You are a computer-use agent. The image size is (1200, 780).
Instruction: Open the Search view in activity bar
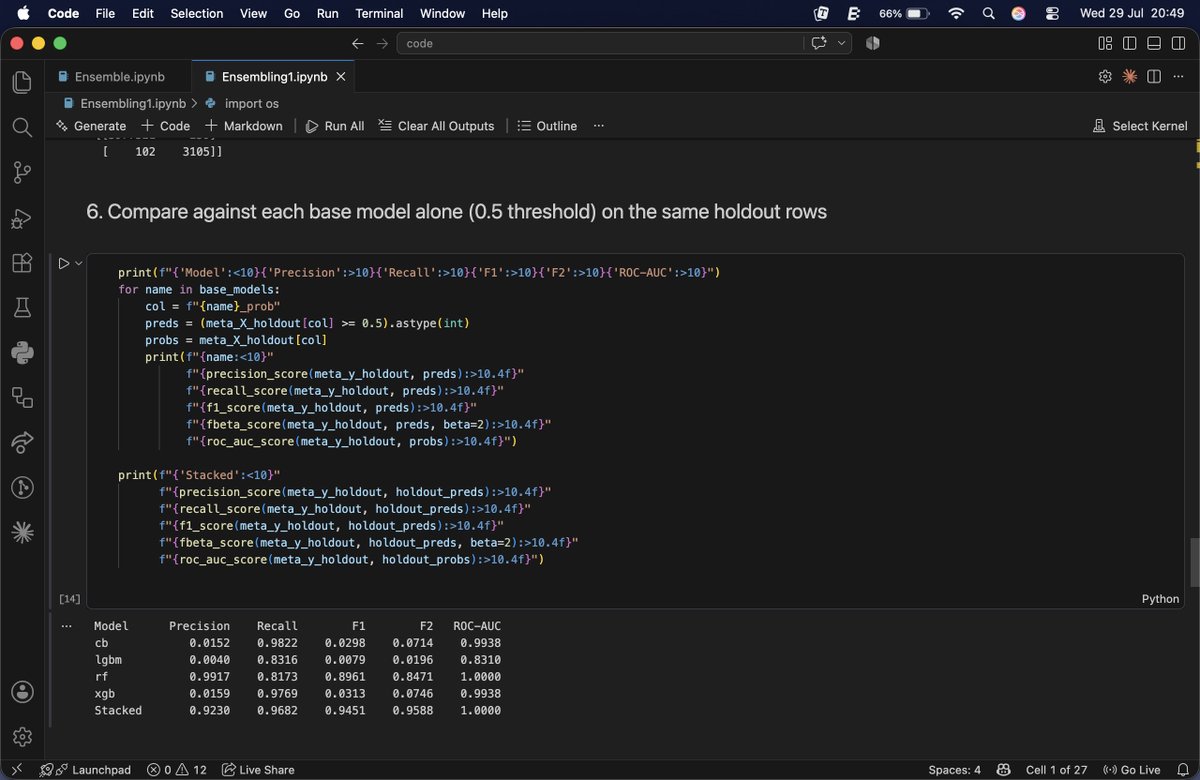point(22,127)
